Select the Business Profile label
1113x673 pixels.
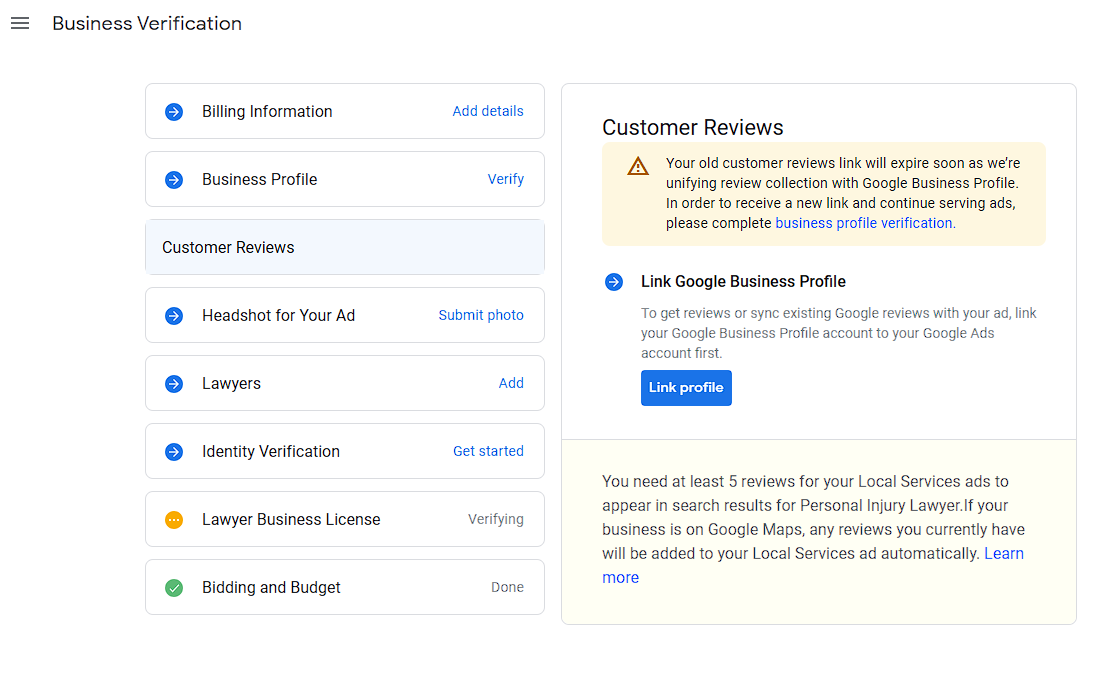[259, 180]
